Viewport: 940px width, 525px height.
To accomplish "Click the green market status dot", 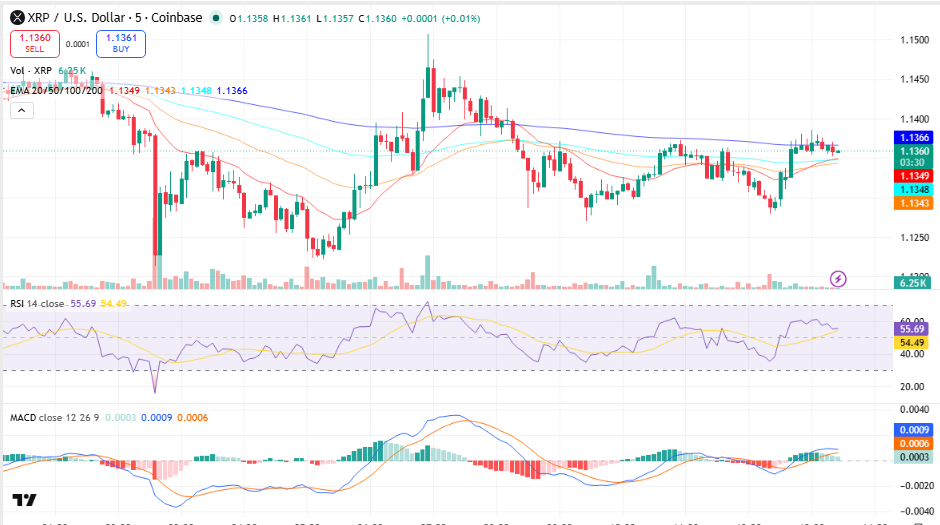I will (216, 18).
